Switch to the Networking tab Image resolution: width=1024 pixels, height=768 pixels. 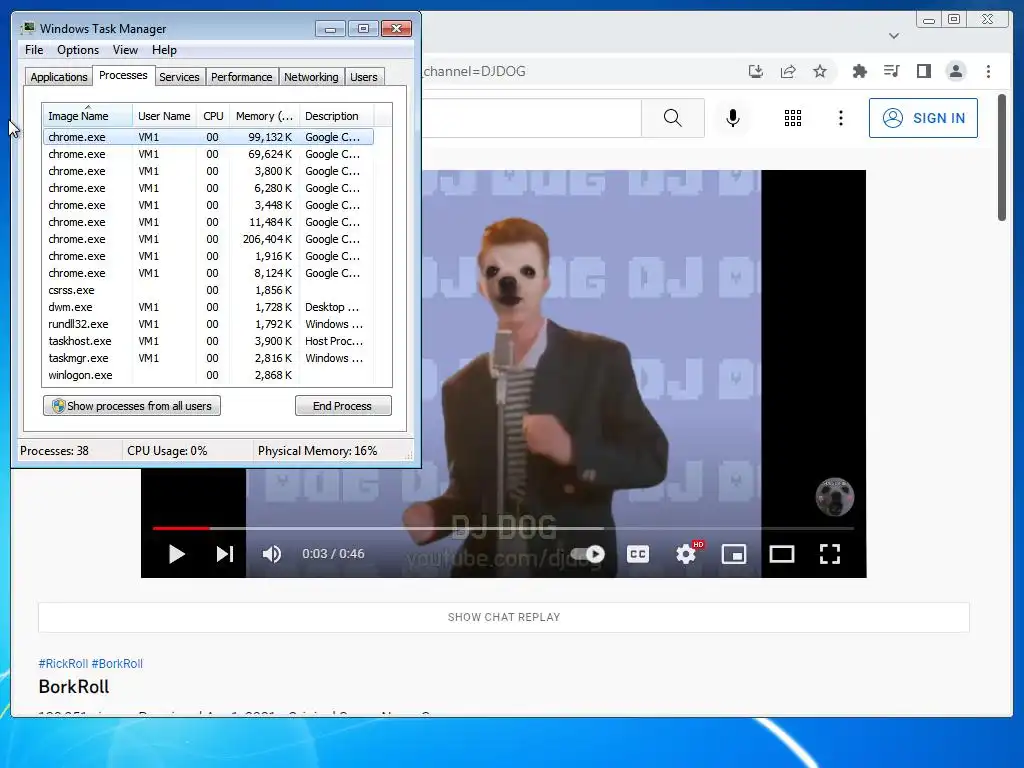coord(311,77)
